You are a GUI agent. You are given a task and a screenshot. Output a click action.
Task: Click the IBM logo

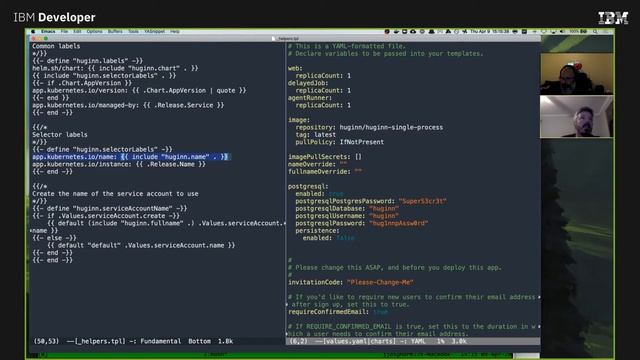tap(613, 18)
